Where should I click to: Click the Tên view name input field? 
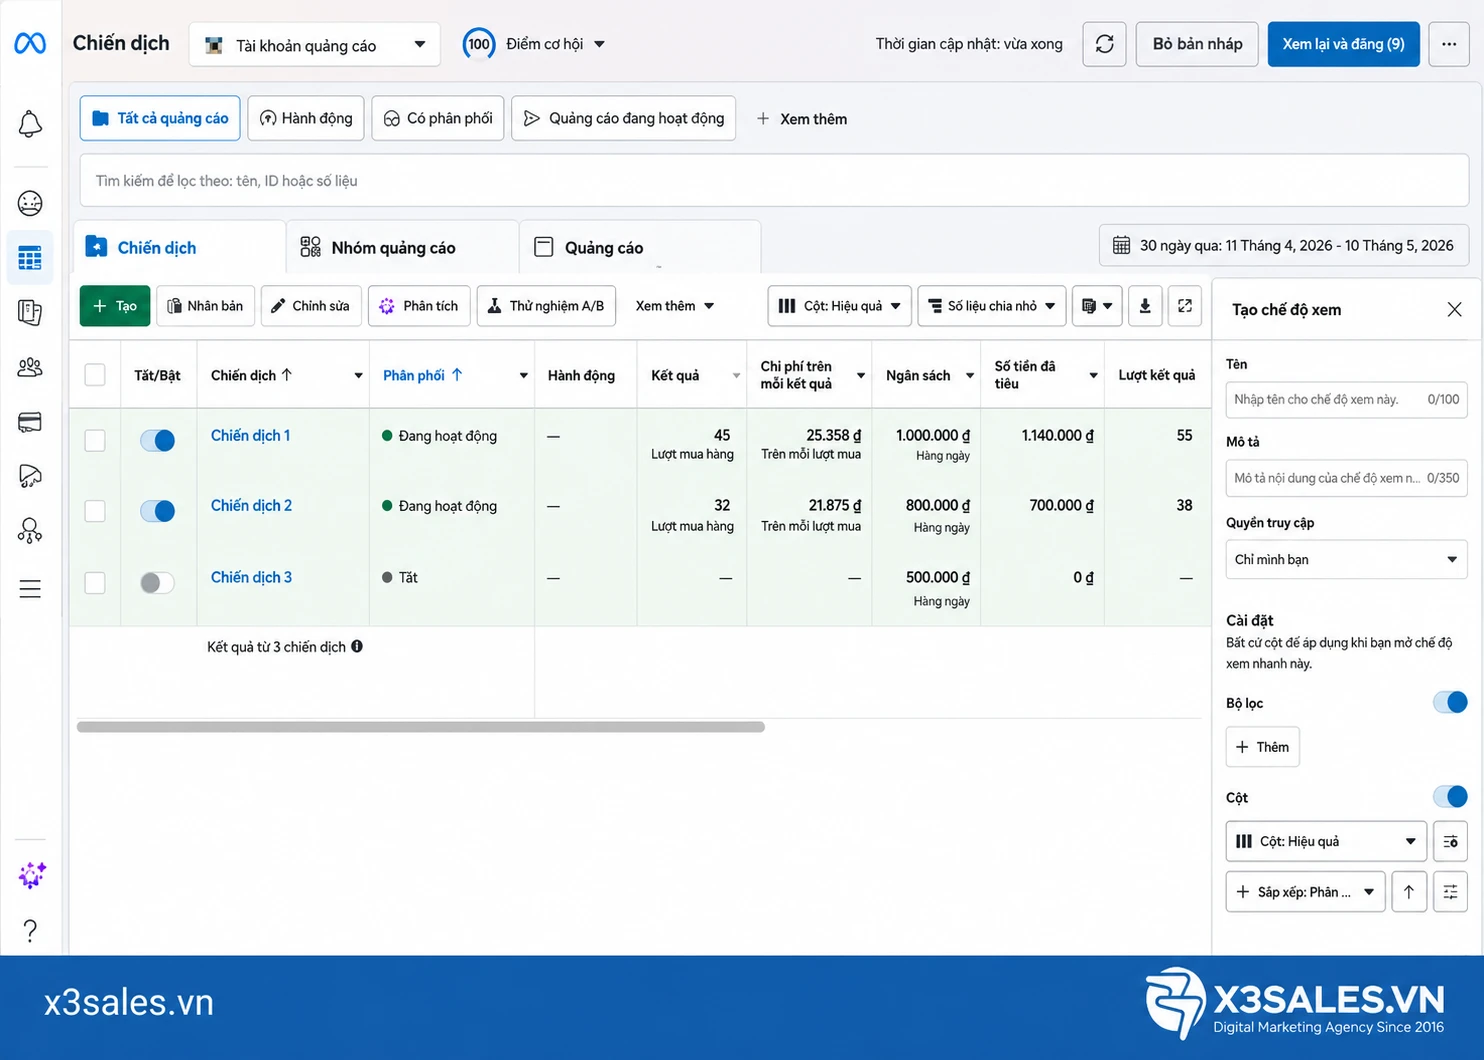(x=1346, y=400)
